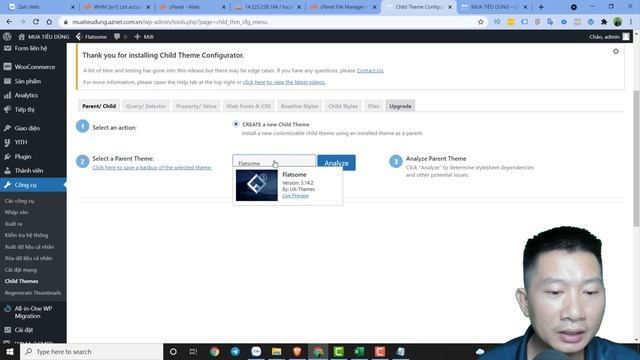The image size is (640, 360).
Task: Open Cài đặt mạng submenu item
Action: pyautogui.click(x=20, y=270)
